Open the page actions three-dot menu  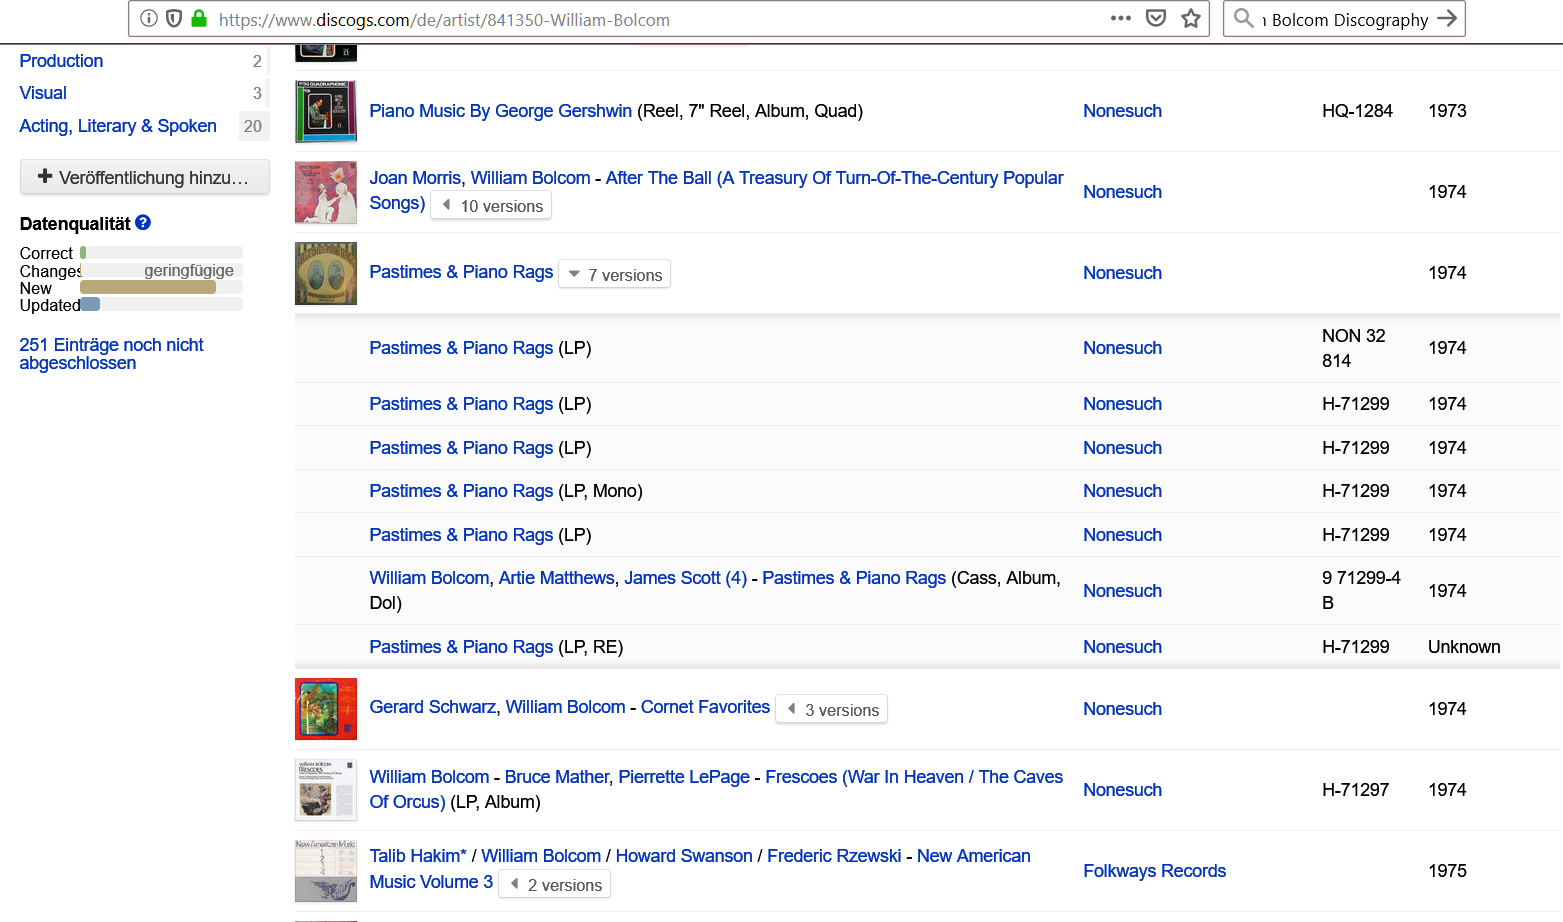tap(1121, 18)
